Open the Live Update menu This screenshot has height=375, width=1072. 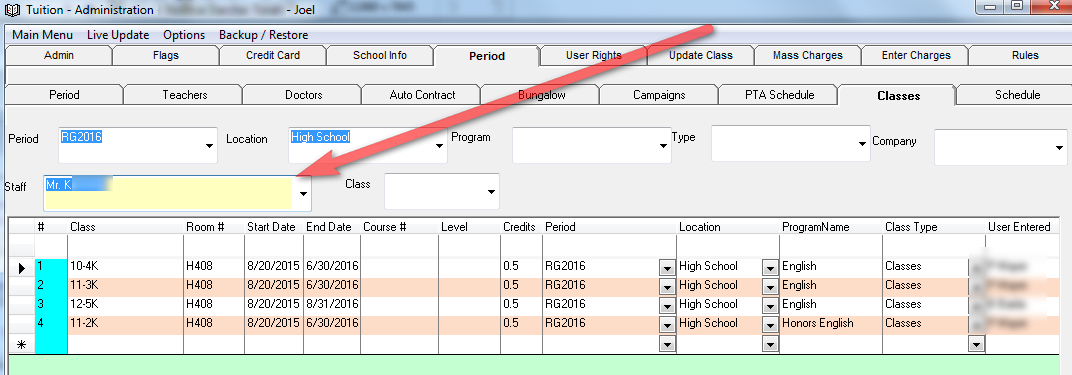(x=118, y=35)
